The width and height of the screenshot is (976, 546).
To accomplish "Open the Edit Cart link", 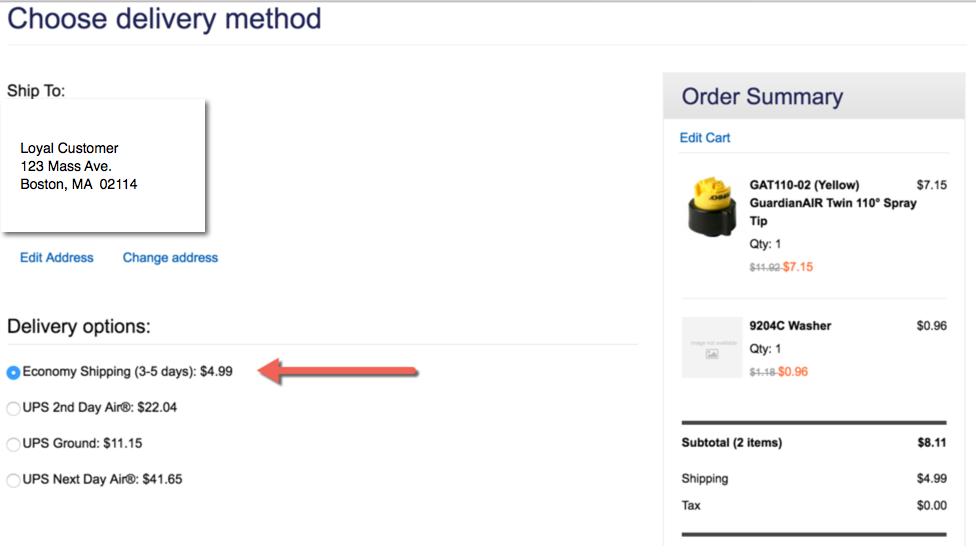I will click(705, 138).
